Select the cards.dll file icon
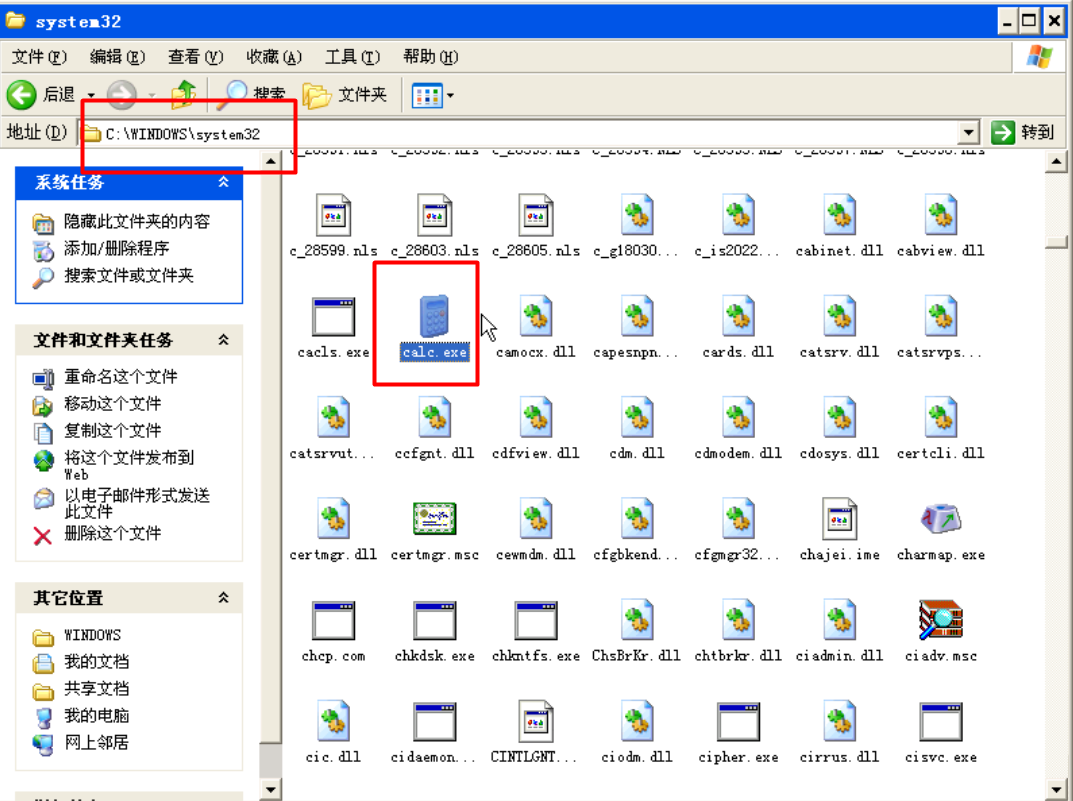The height and width of the screenshot is (801, 1073). [738, 316]
